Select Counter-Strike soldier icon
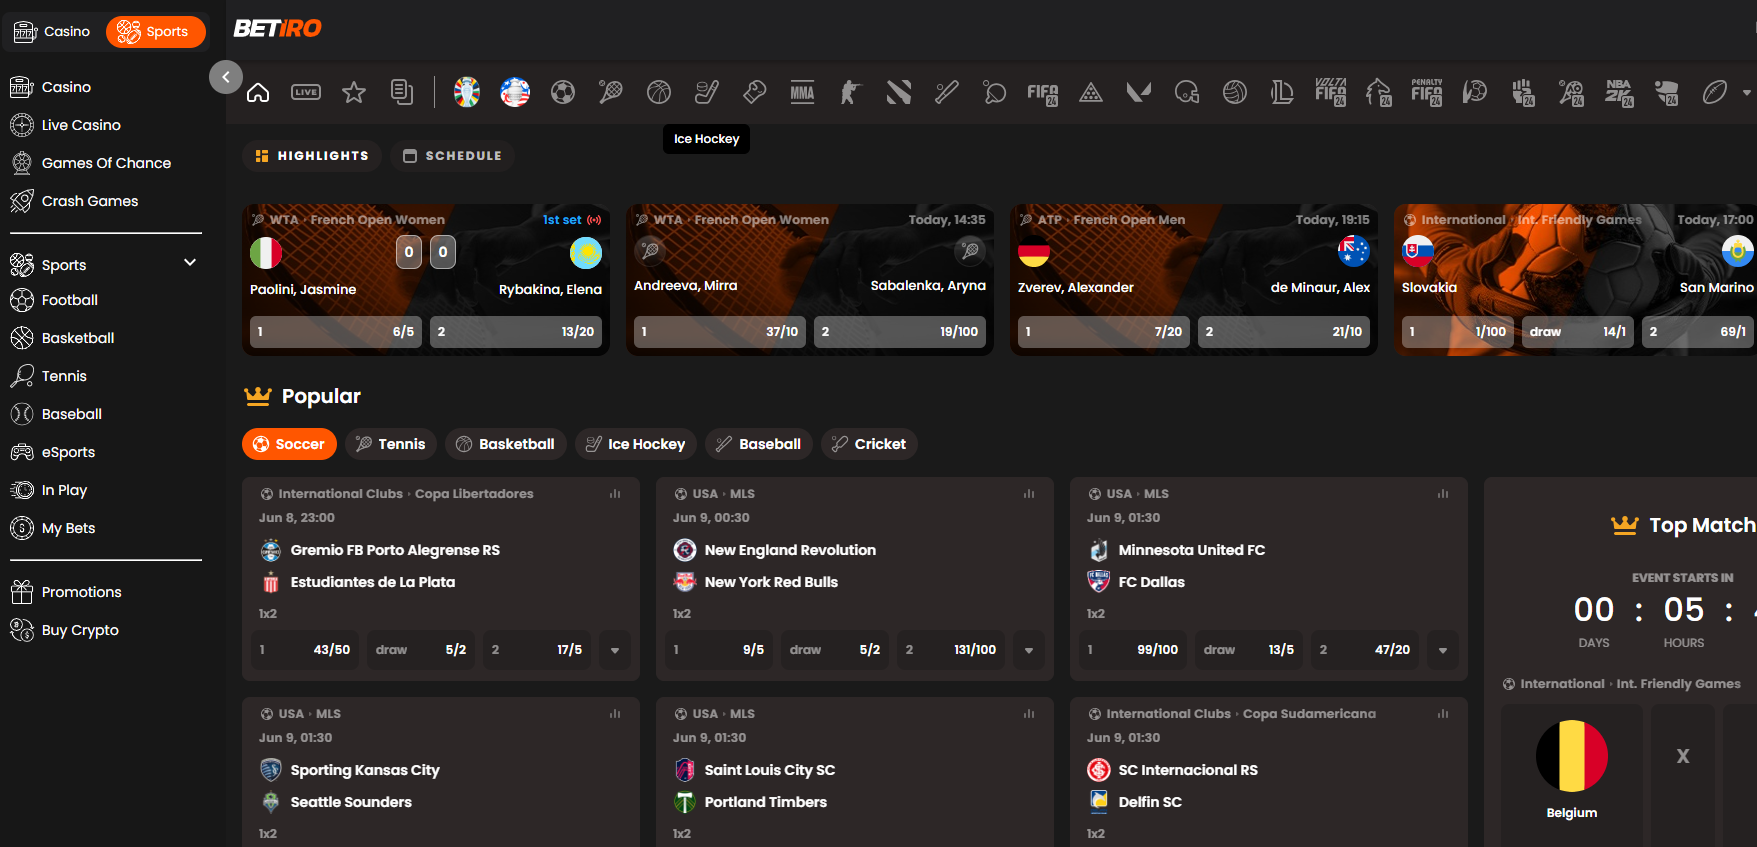Screen dimensions: 1757x847 [x=851, y=93]
